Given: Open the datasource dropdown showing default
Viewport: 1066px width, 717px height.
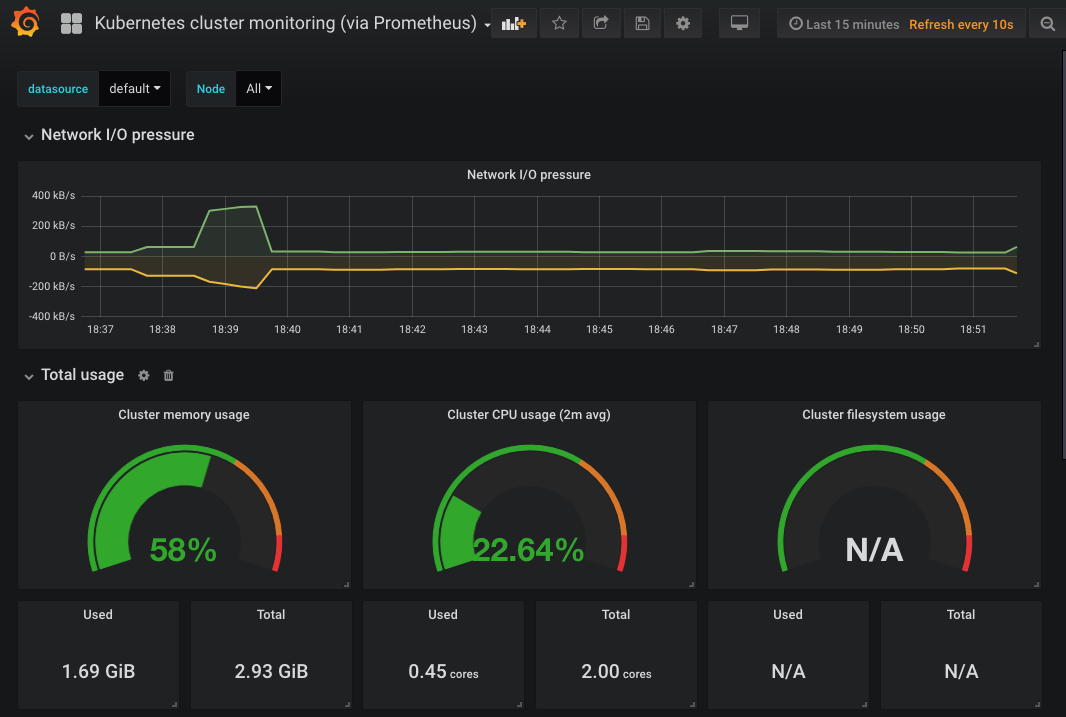Looking at the screenshot, I should (134, 88).
